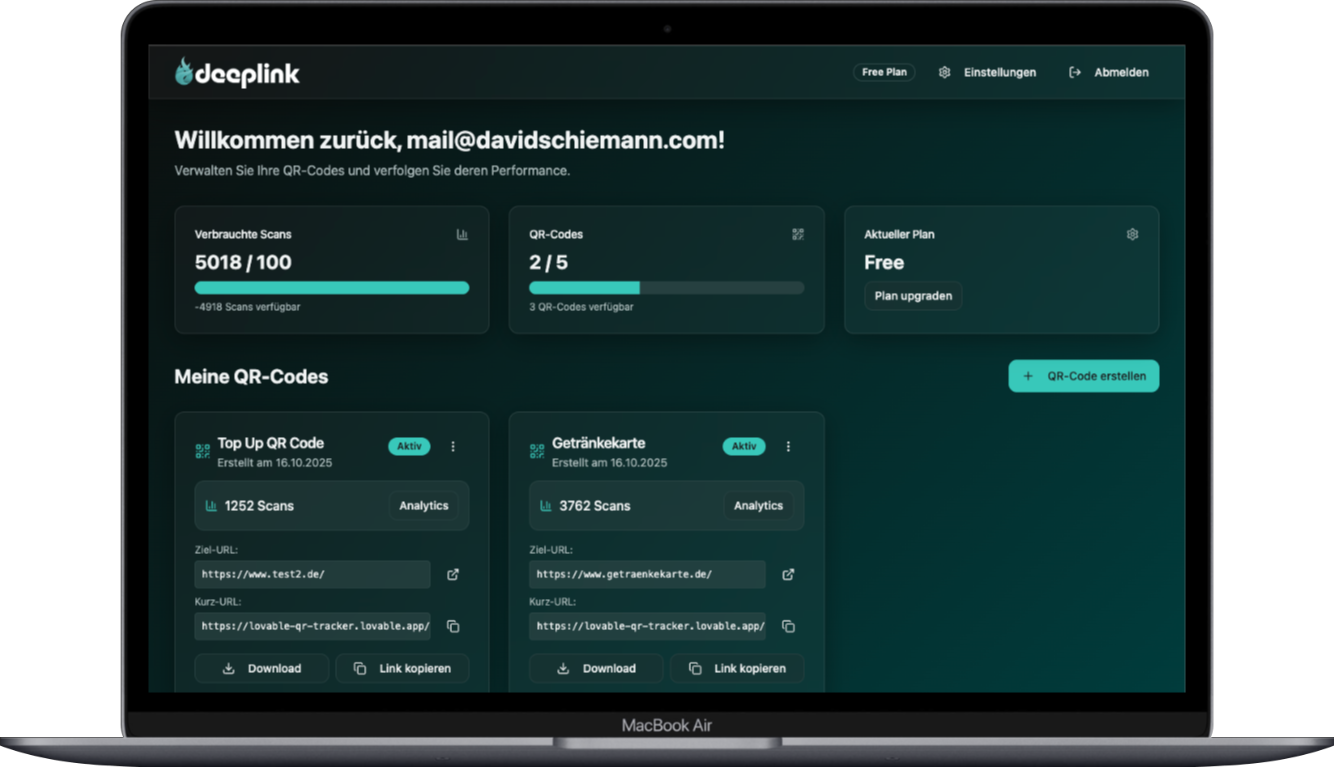Click QR icon in QR-Codes stat card

(797, 234)
